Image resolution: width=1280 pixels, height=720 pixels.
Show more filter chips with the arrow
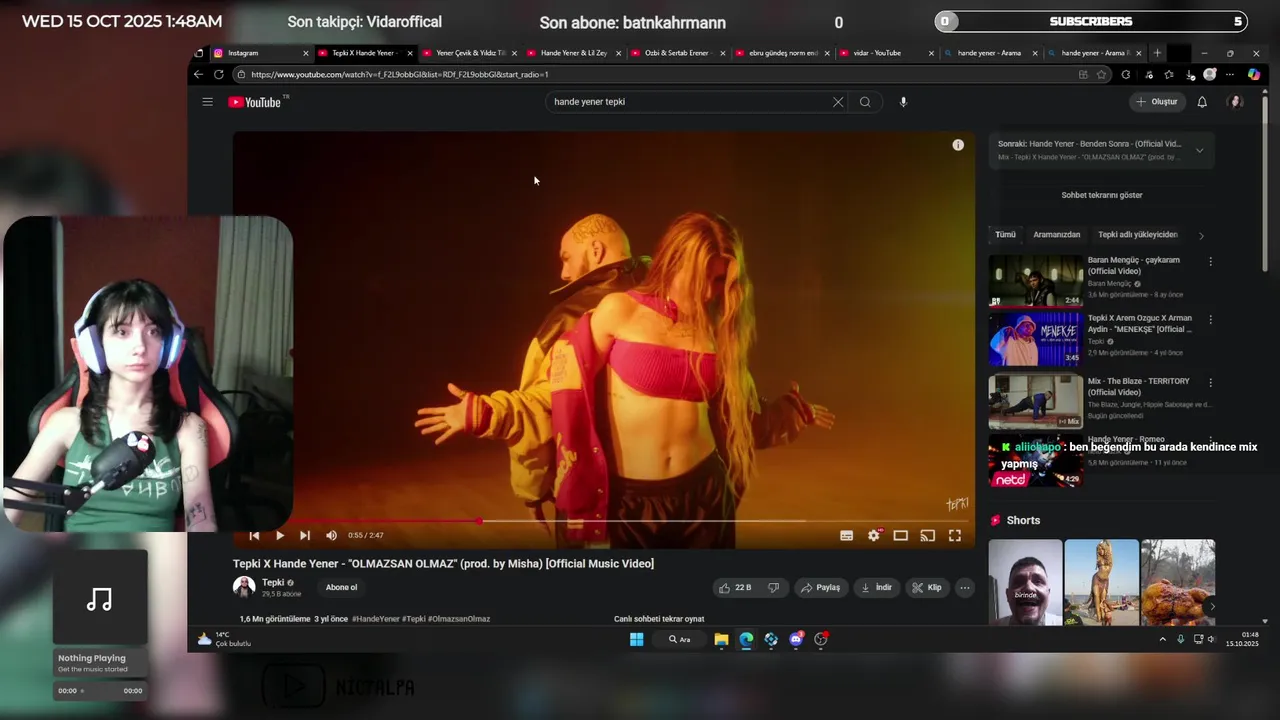coord(1201,236)
